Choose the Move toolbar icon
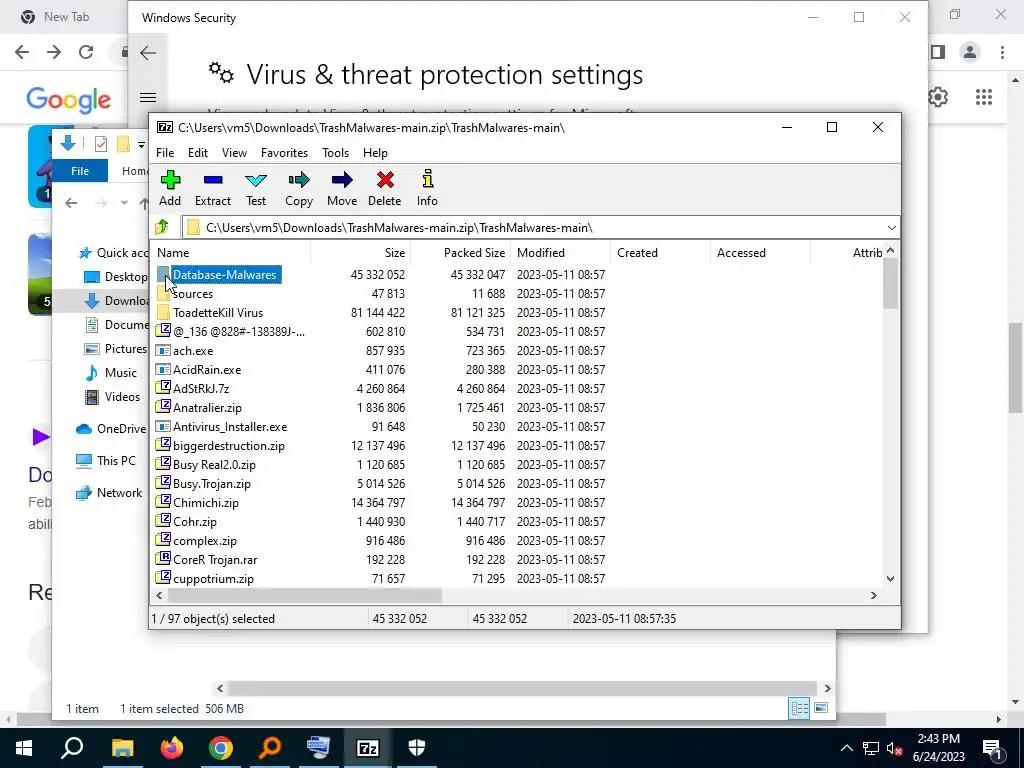 [x=342, y=188]
